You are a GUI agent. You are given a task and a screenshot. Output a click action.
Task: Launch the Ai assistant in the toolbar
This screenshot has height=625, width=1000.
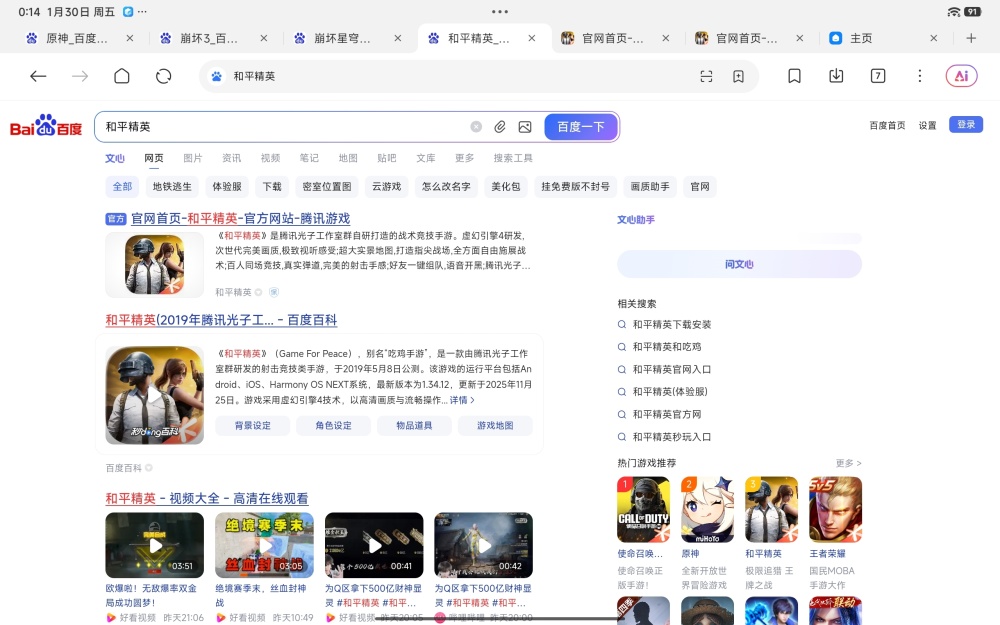pyautogui.click(x=961, y=75)
